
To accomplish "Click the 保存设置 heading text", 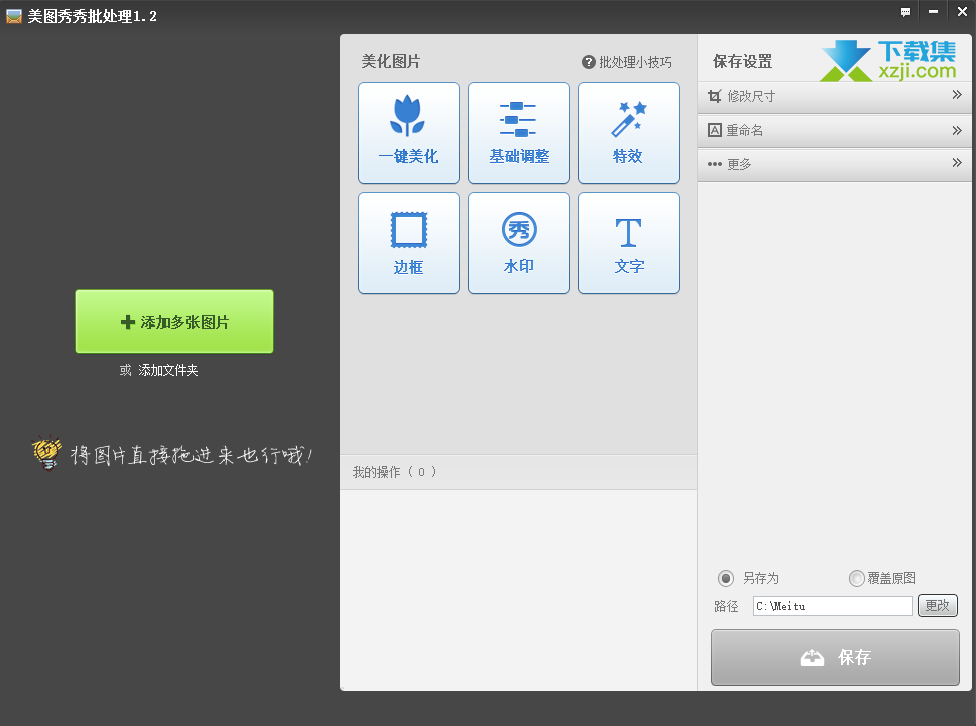I will pos(743,62).
